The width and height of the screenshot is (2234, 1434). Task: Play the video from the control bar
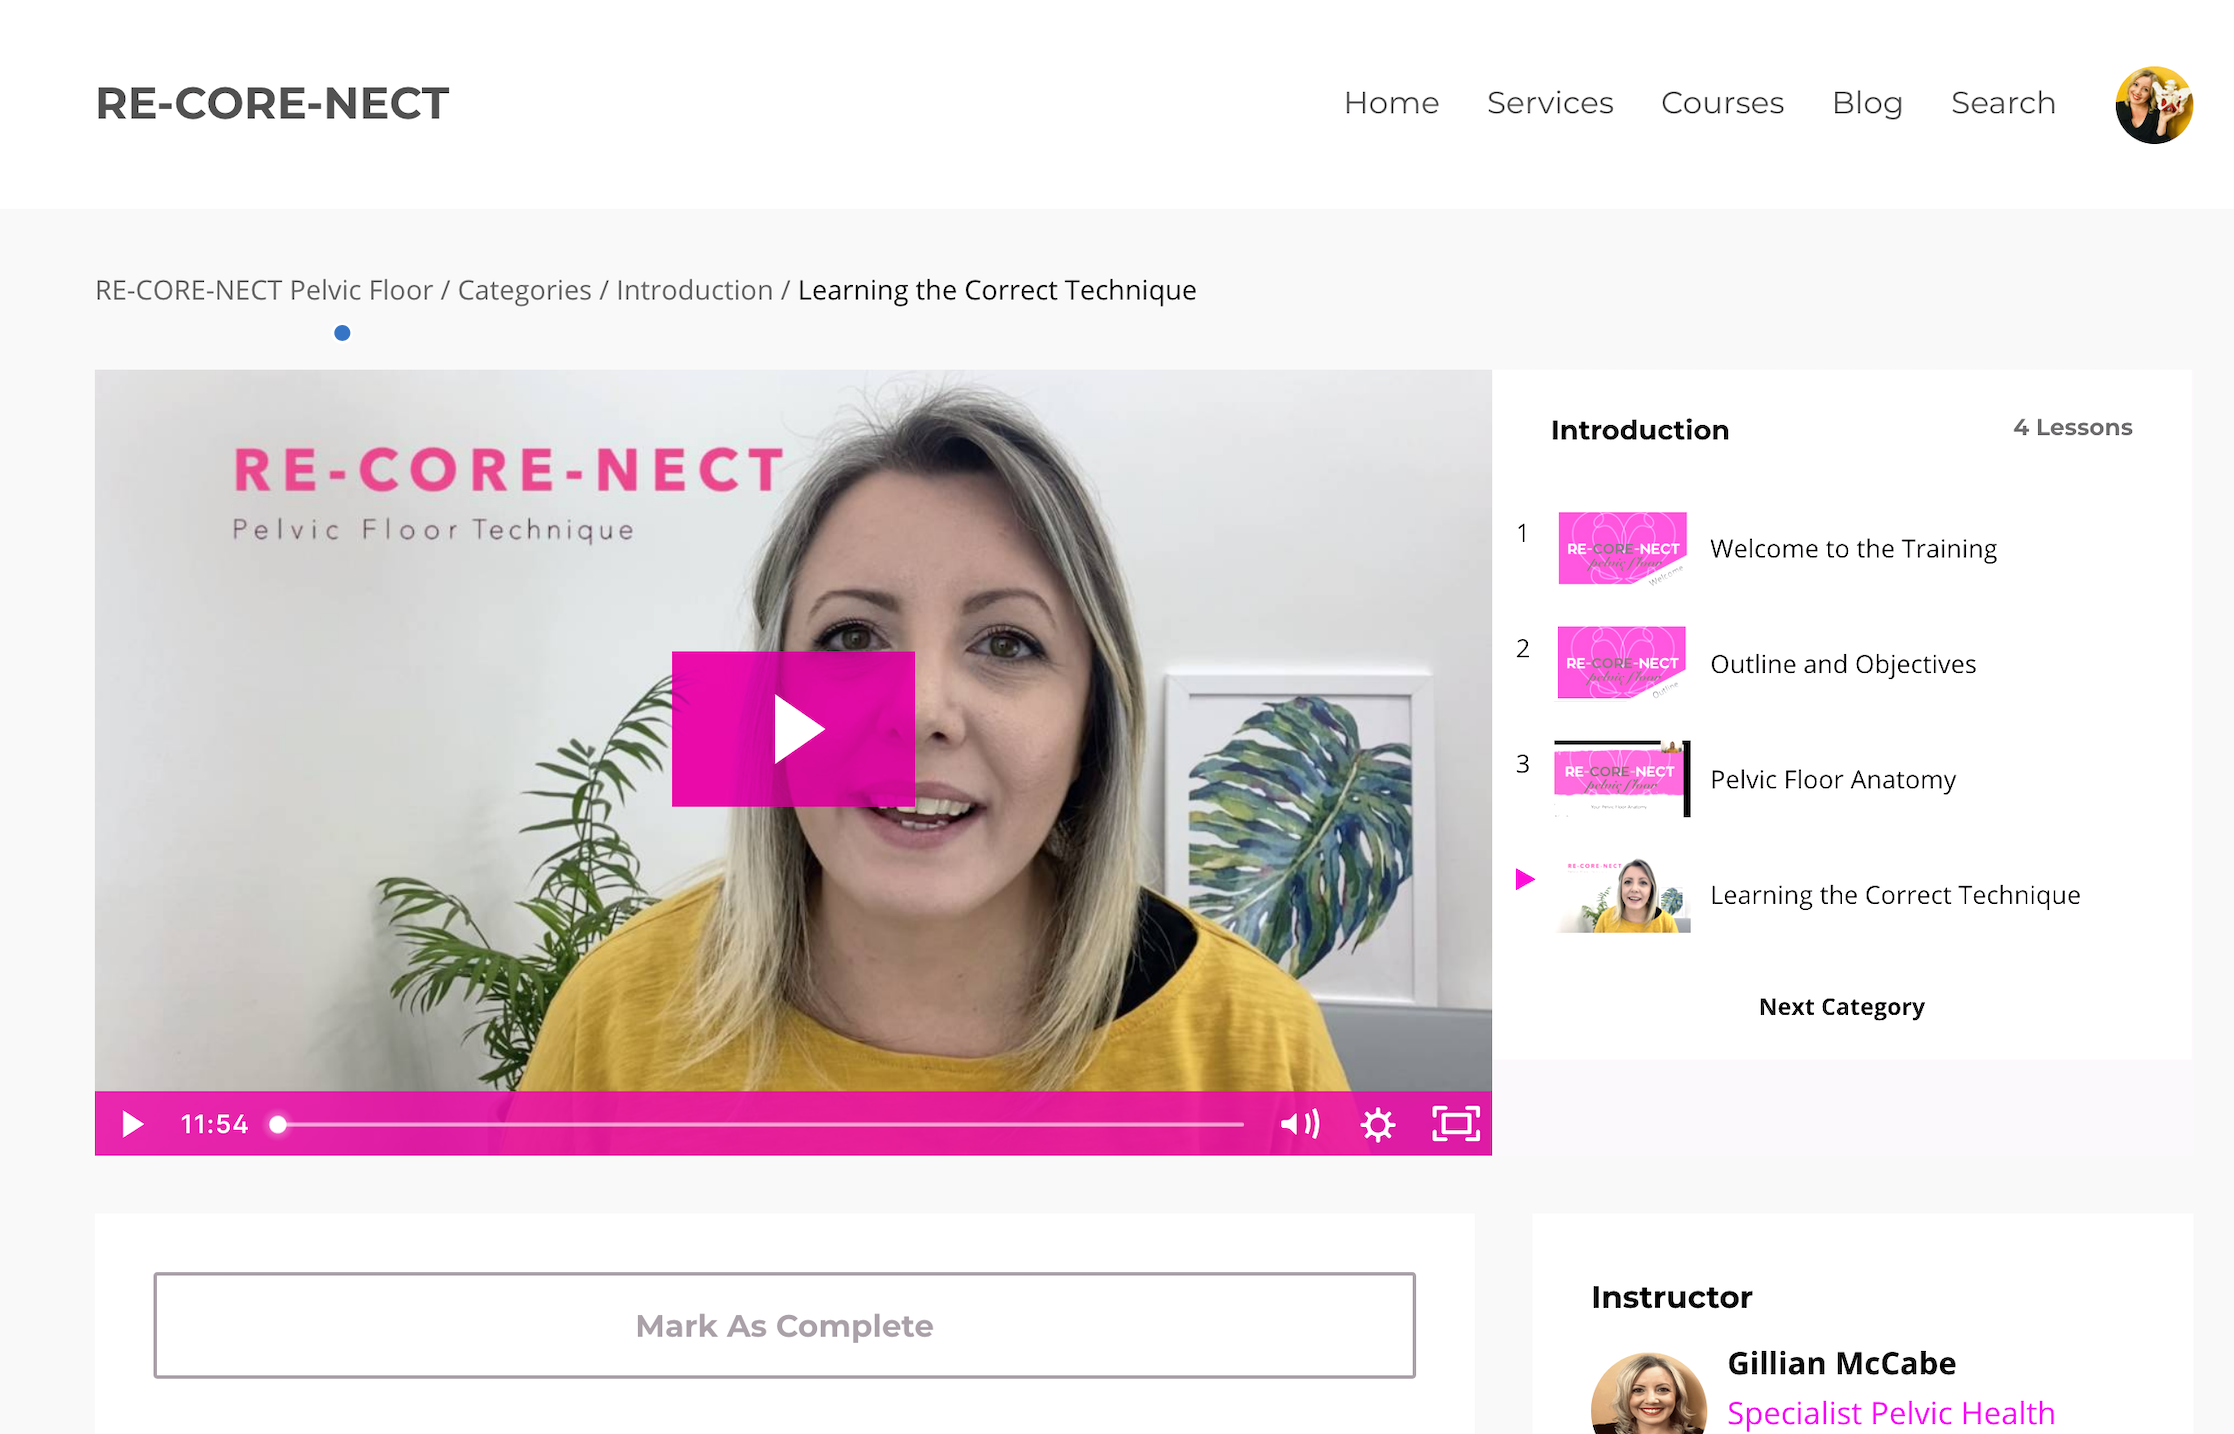pos(132,1124)
